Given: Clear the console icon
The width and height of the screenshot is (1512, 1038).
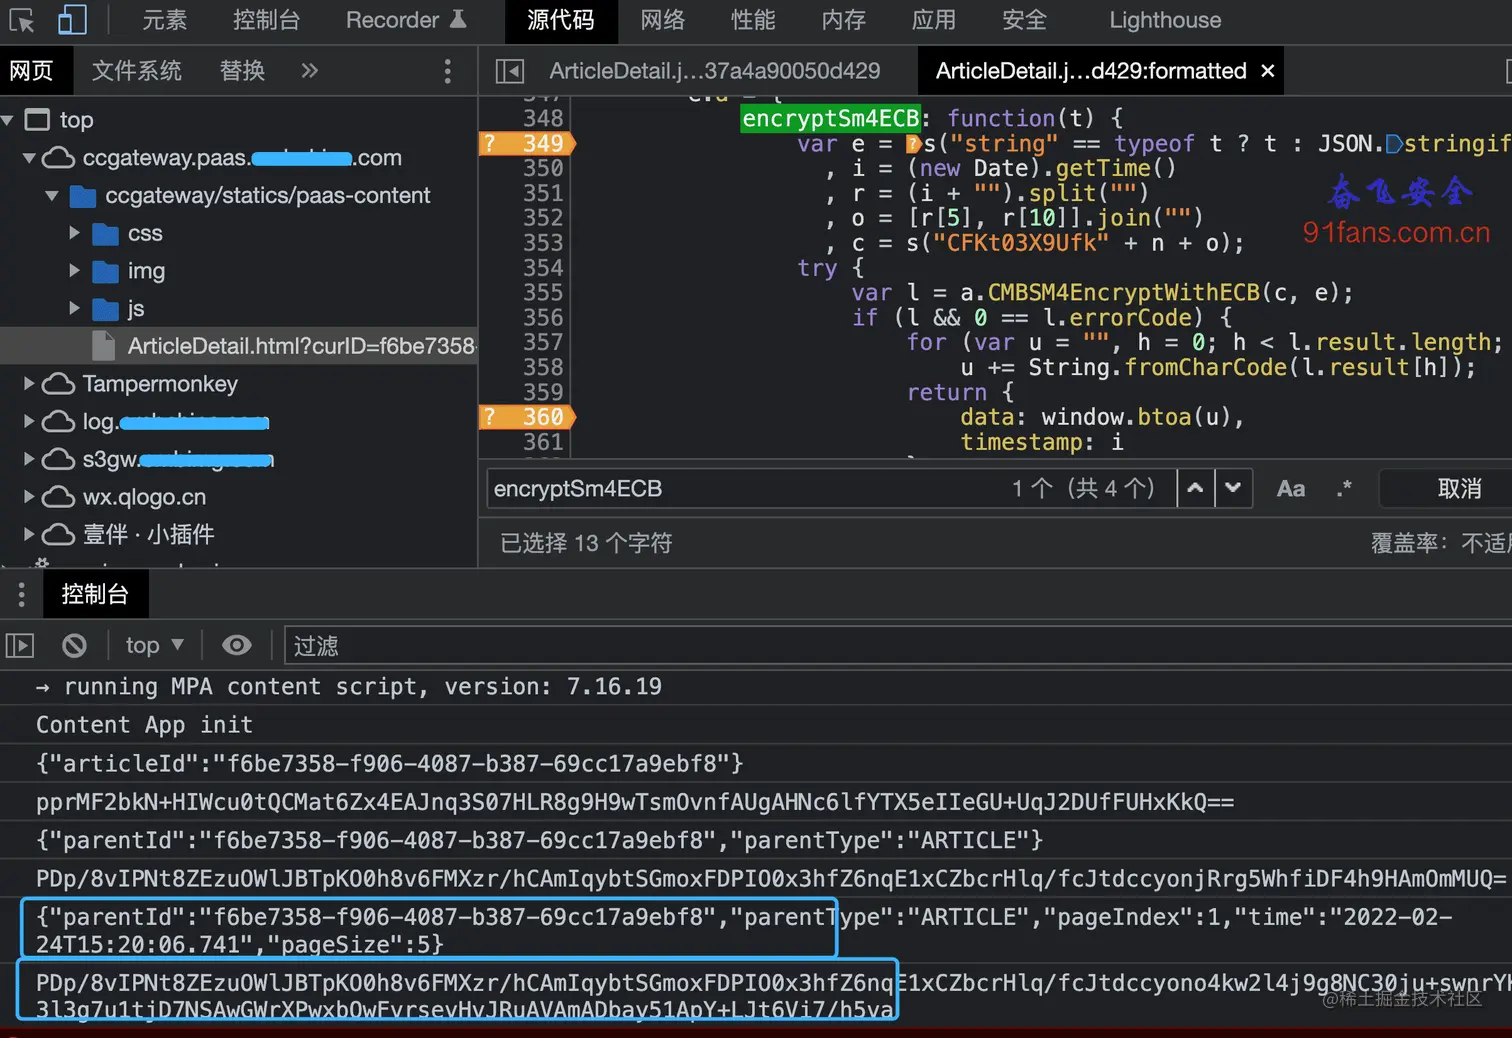Looking at the screenshot, I should [x=74, y=646].
